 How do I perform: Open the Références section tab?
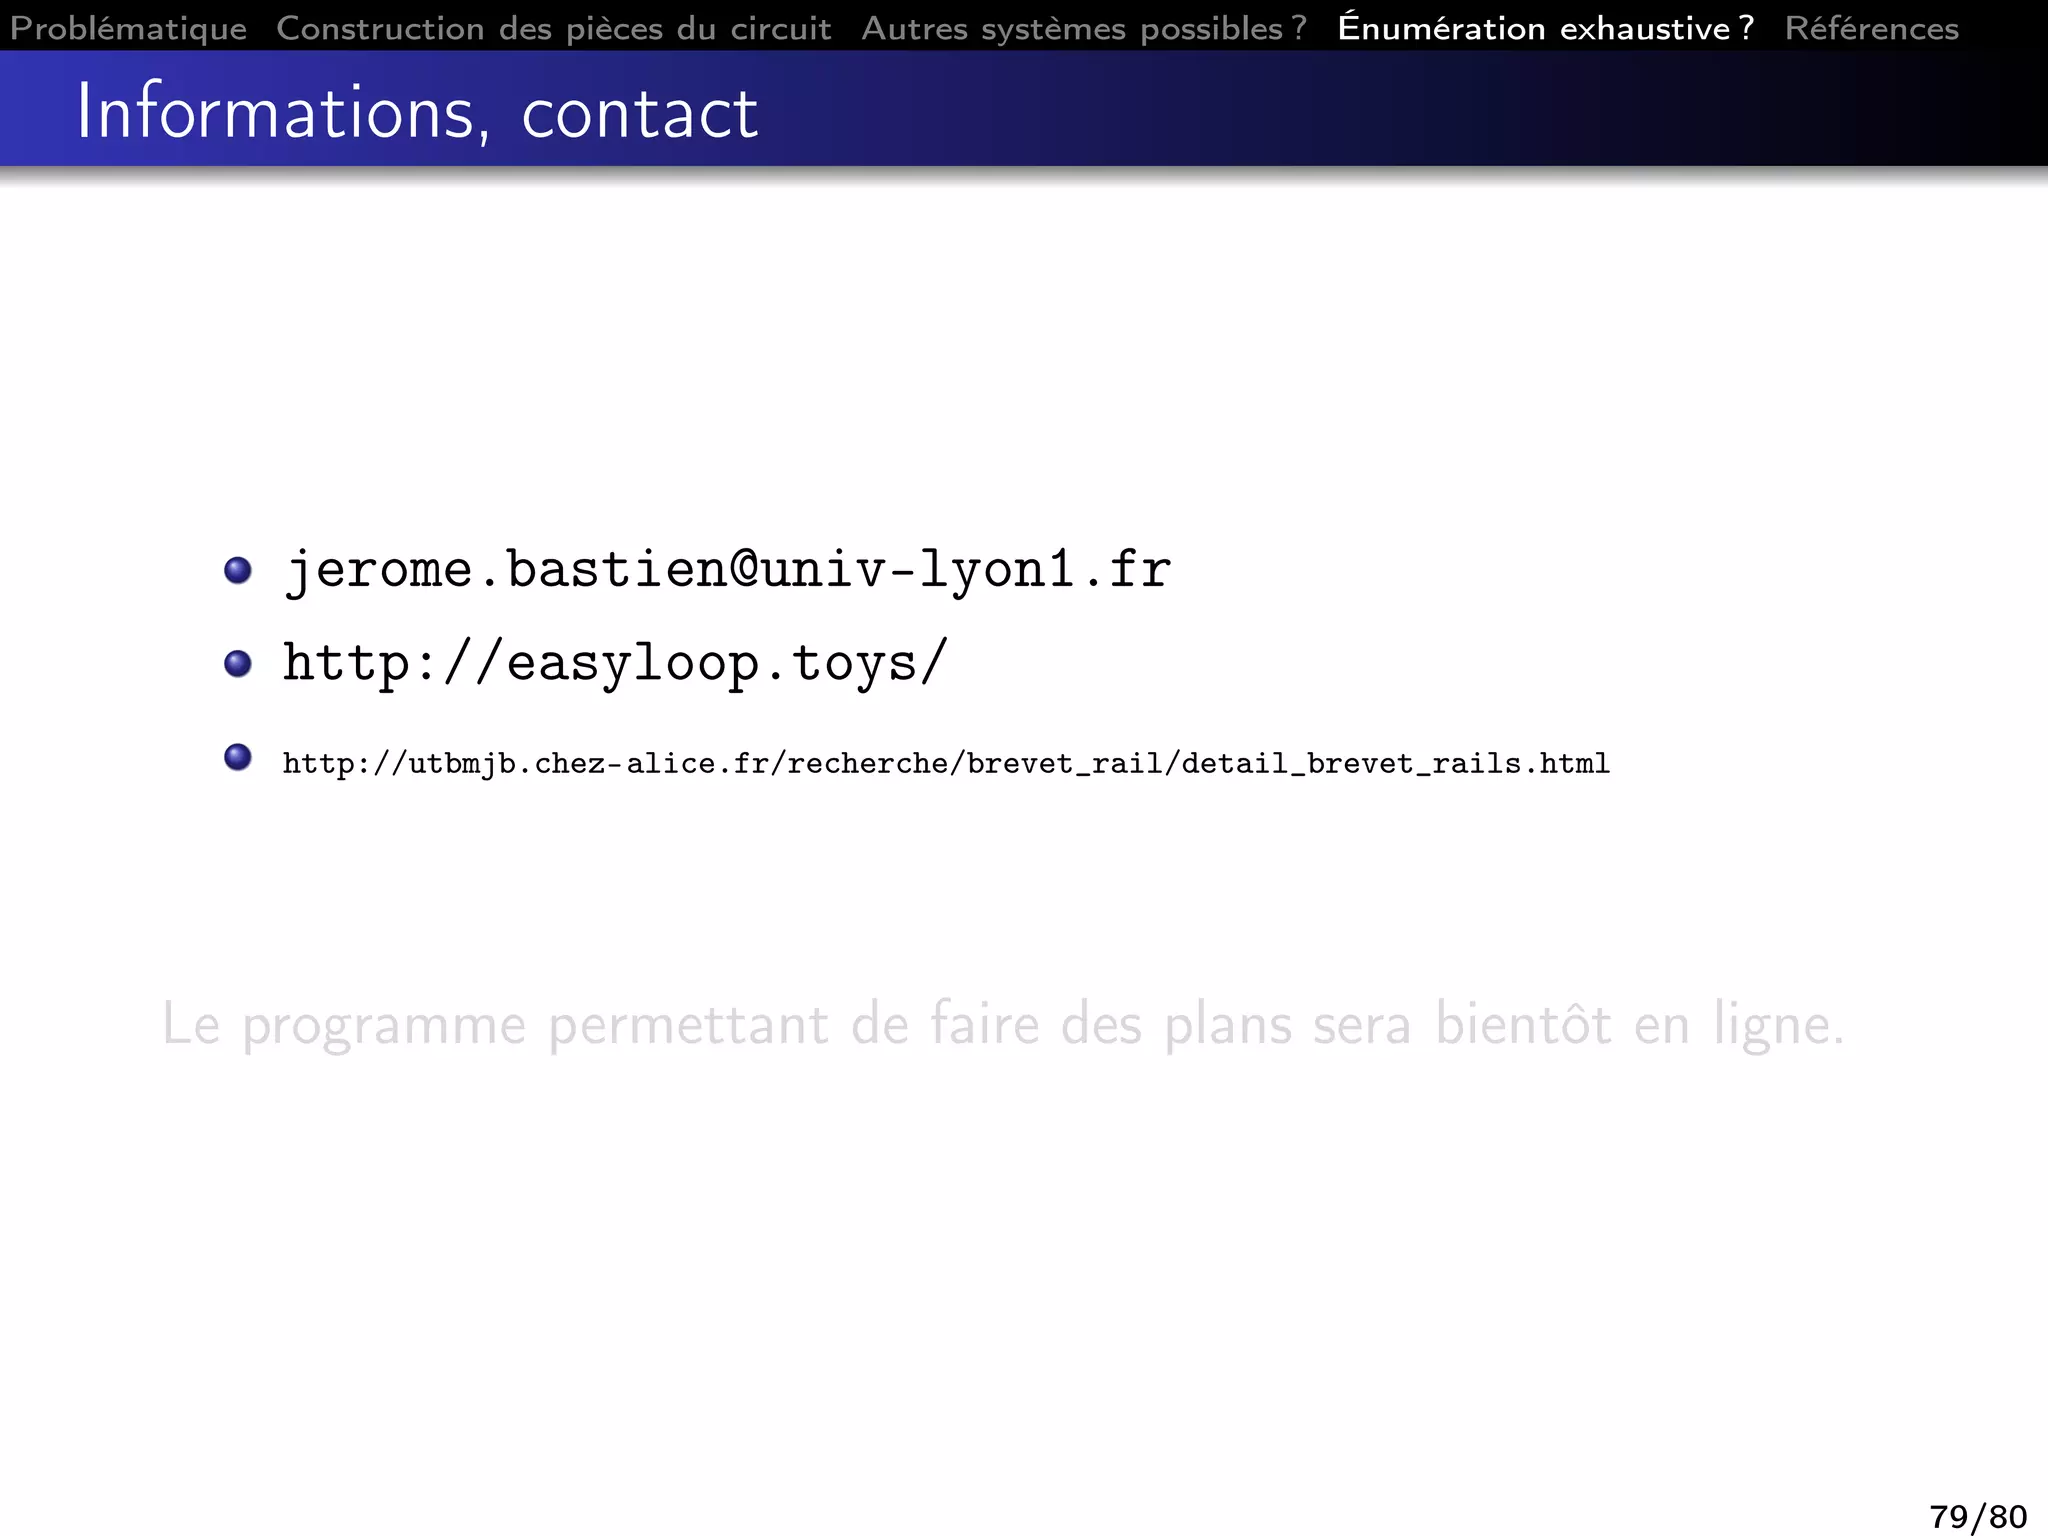click(x=1872, y=28)
